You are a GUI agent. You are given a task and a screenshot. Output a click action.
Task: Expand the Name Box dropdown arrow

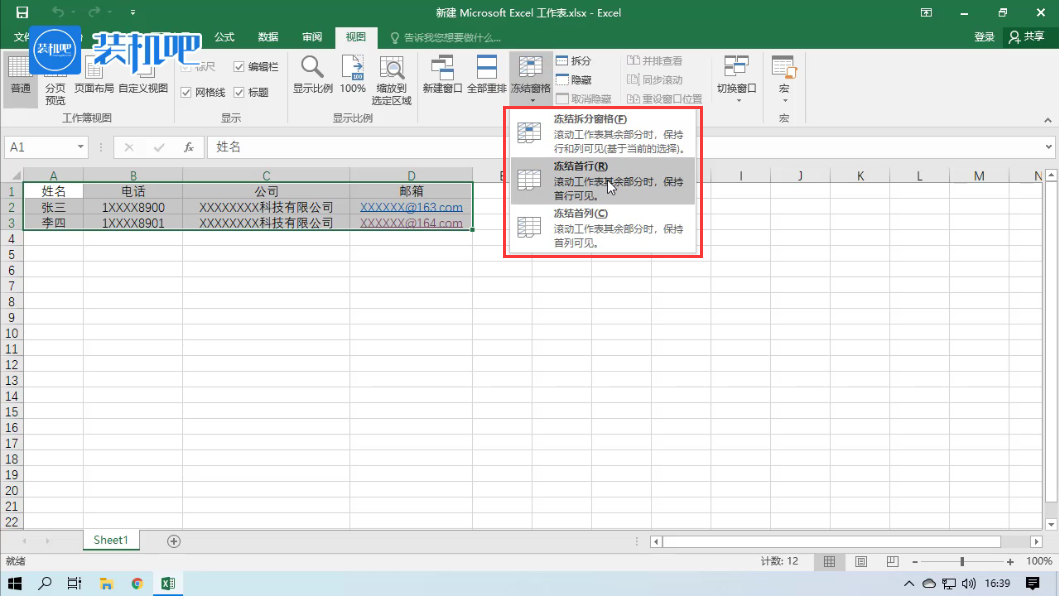coord(80,147)
